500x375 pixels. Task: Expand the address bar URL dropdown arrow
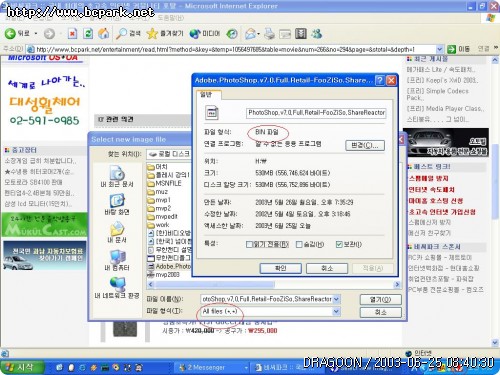[x=440, y=49]
